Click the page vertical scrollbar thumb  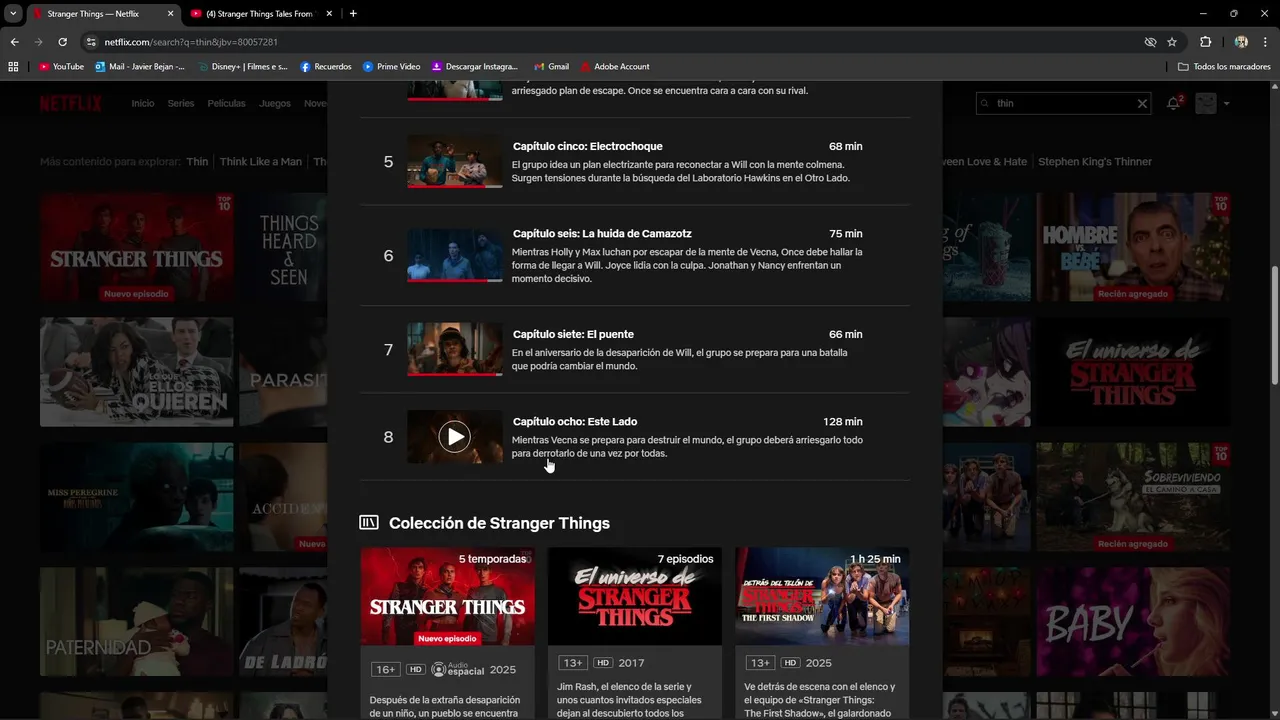point(1274,325)
